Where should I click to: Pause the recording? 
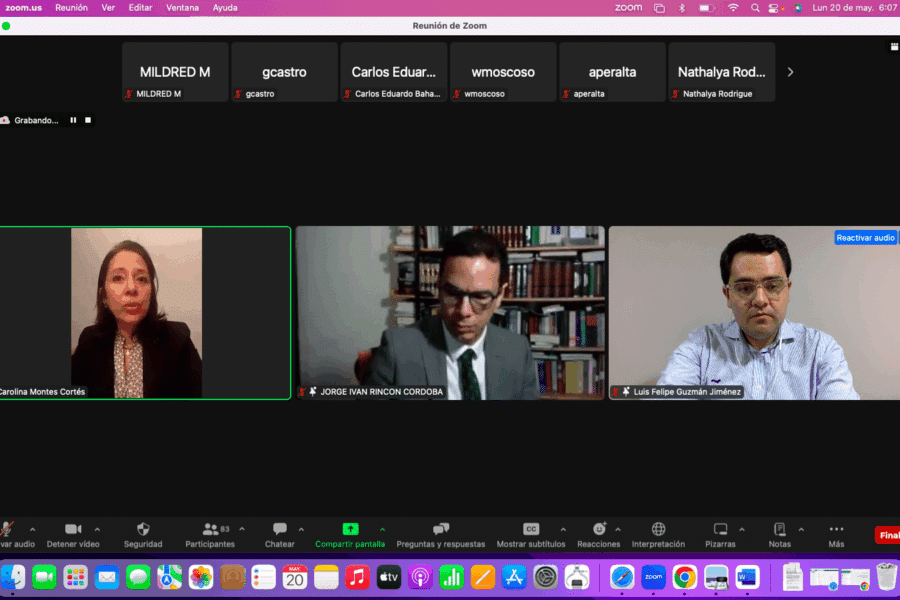point(73,120)
